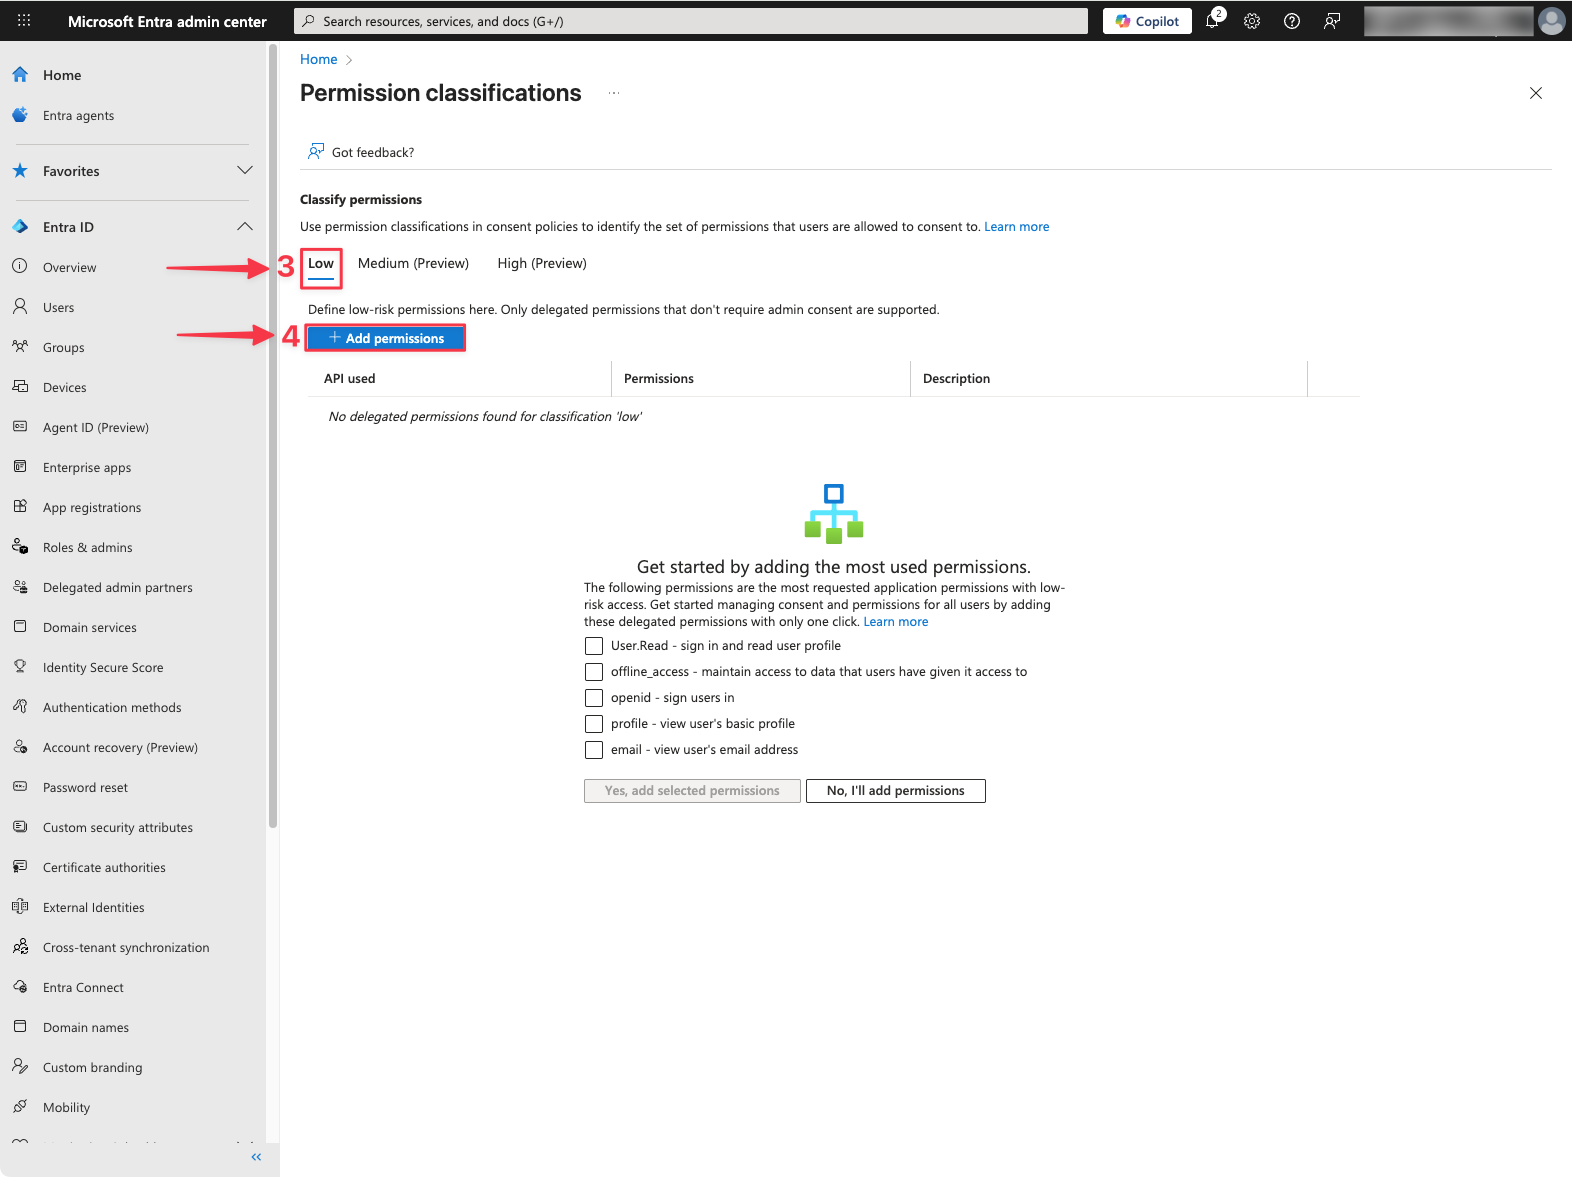Click the Roles & admins icon
Screen dimensions: 1572x1177
[x=20, y=546]
